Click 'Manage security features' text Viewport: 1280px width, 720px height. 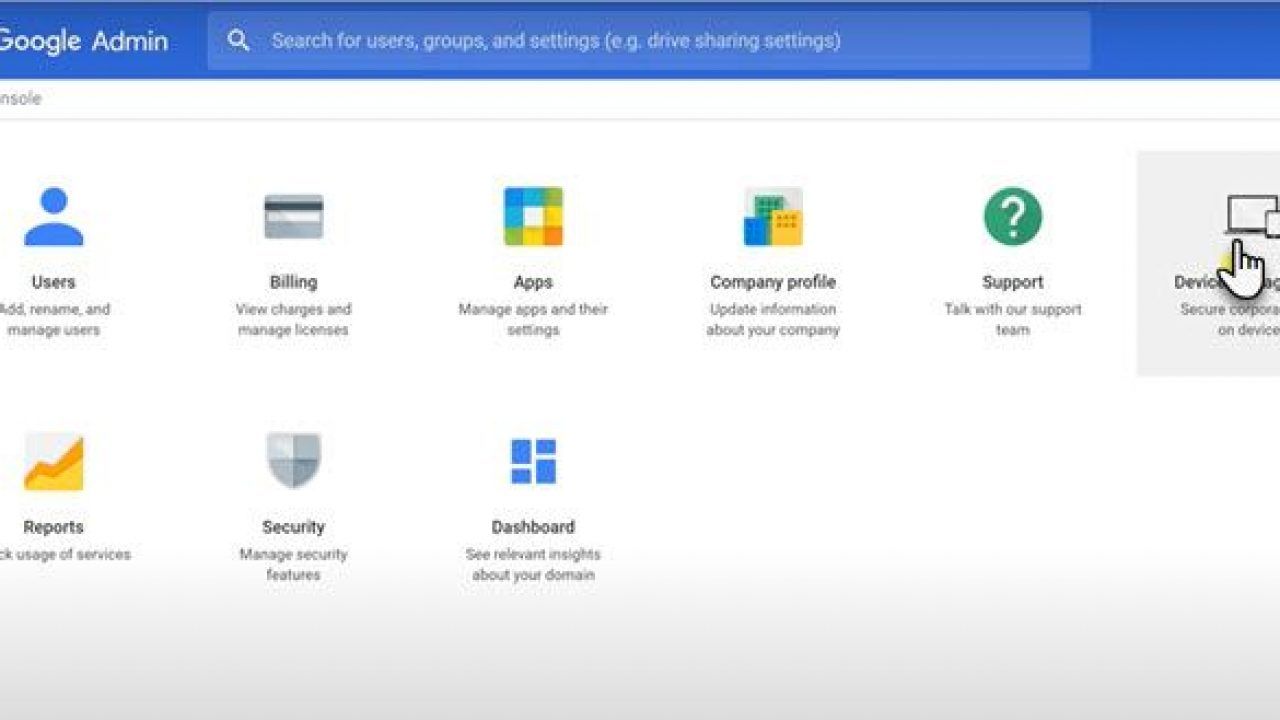293,565
